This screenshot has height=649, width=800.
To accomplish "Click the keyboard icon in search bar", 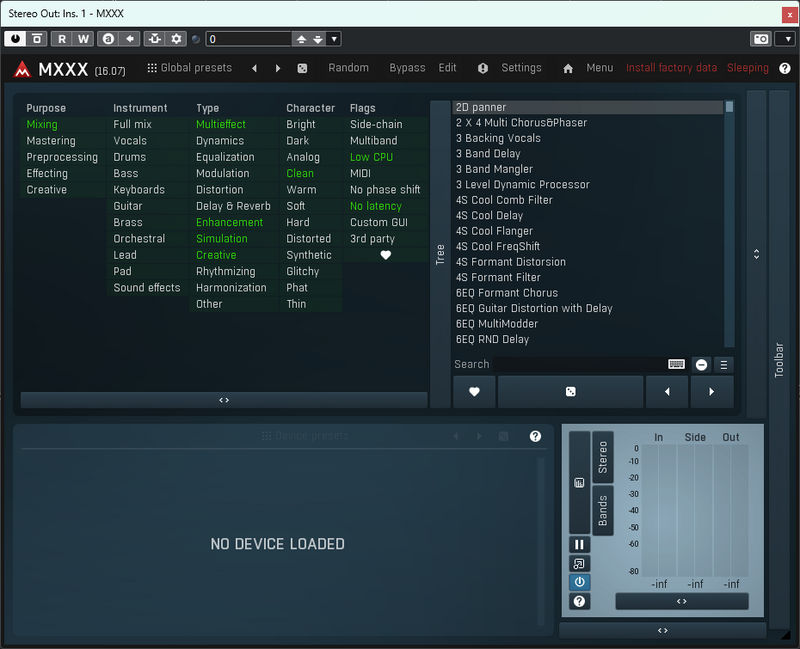I will [677, 364].
